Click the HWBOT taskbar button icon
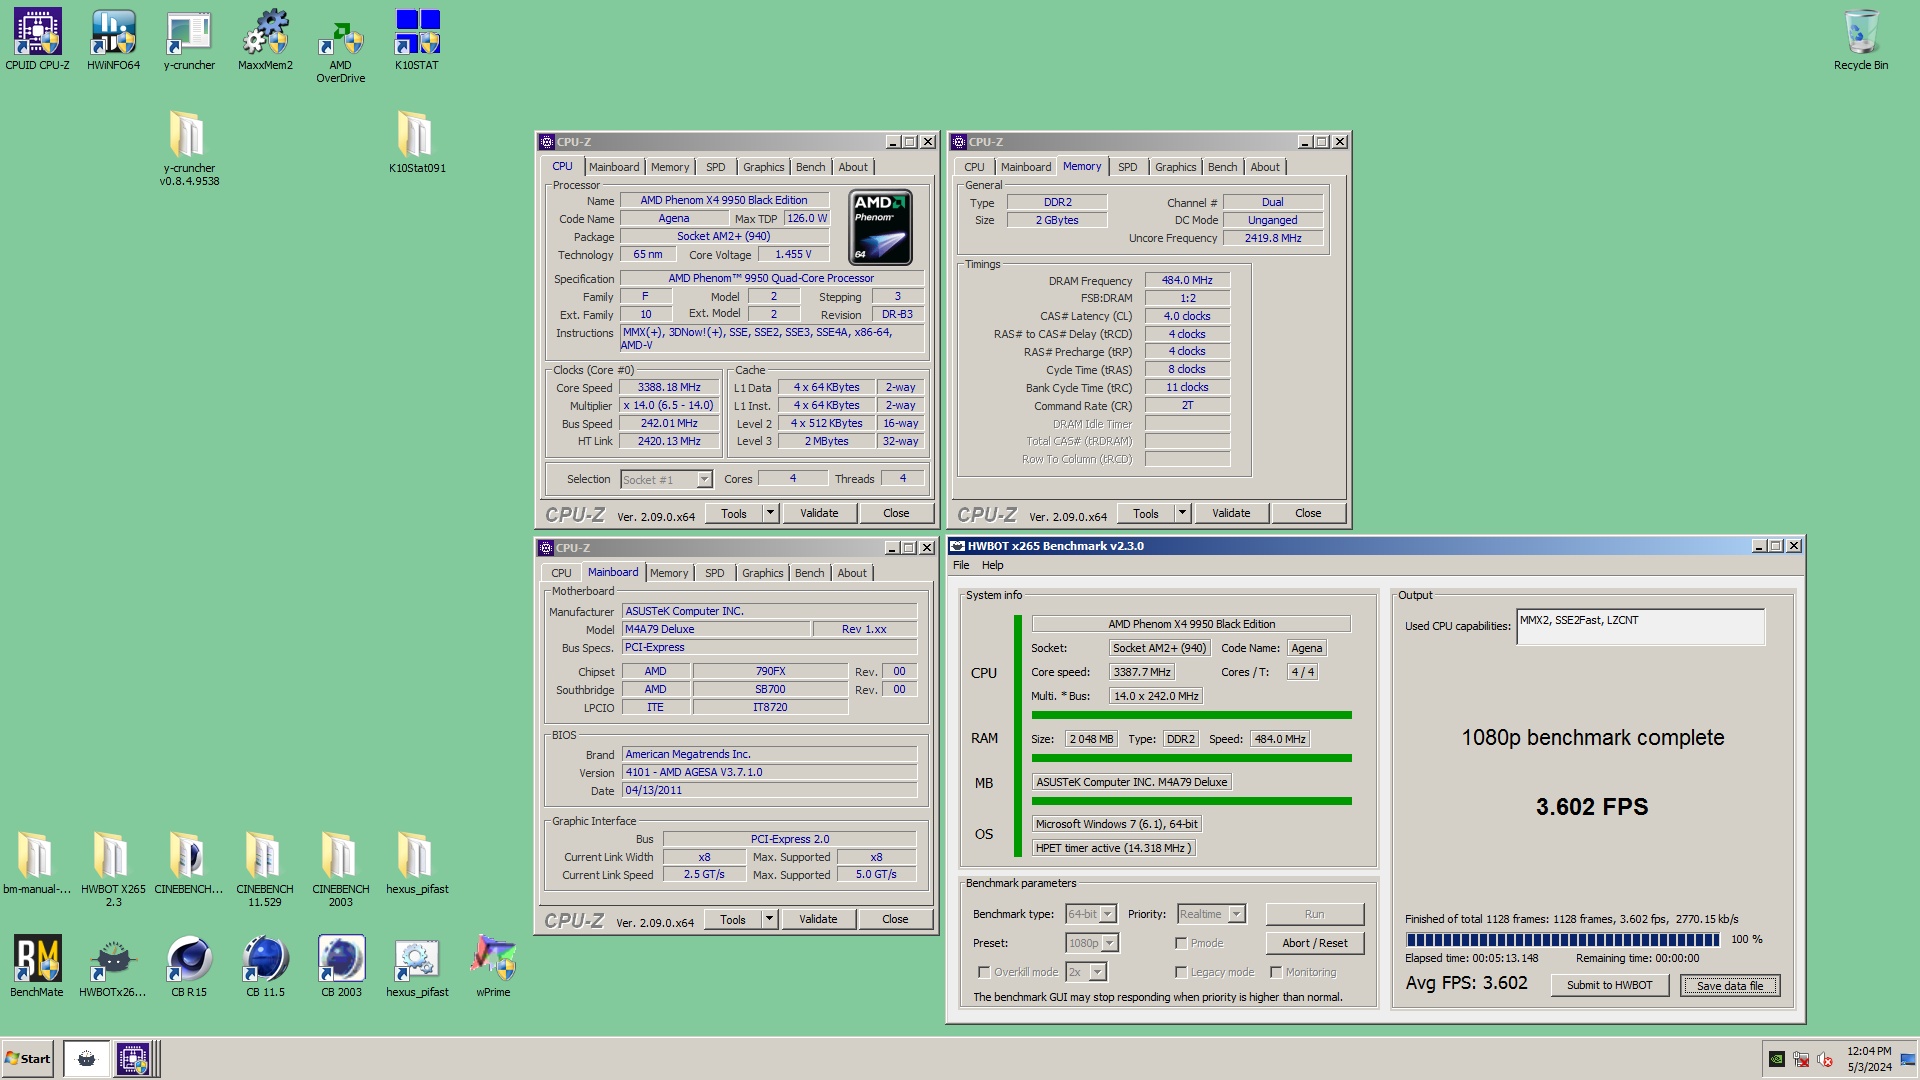This screenshot has width=1920, height=1080. 86,1058
